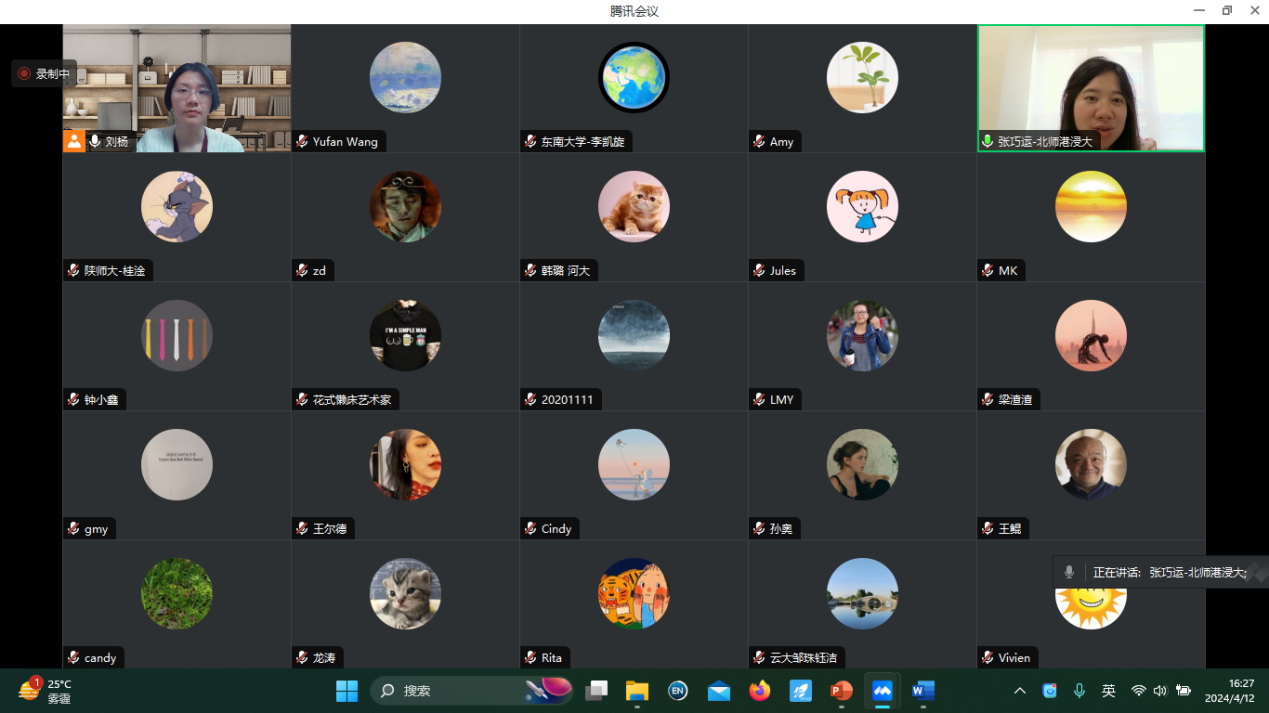Select Amy's participant tile with plant avatar
Image resolution: width=1269 pixels, height=713 pixels.
[x=862, y=88]
